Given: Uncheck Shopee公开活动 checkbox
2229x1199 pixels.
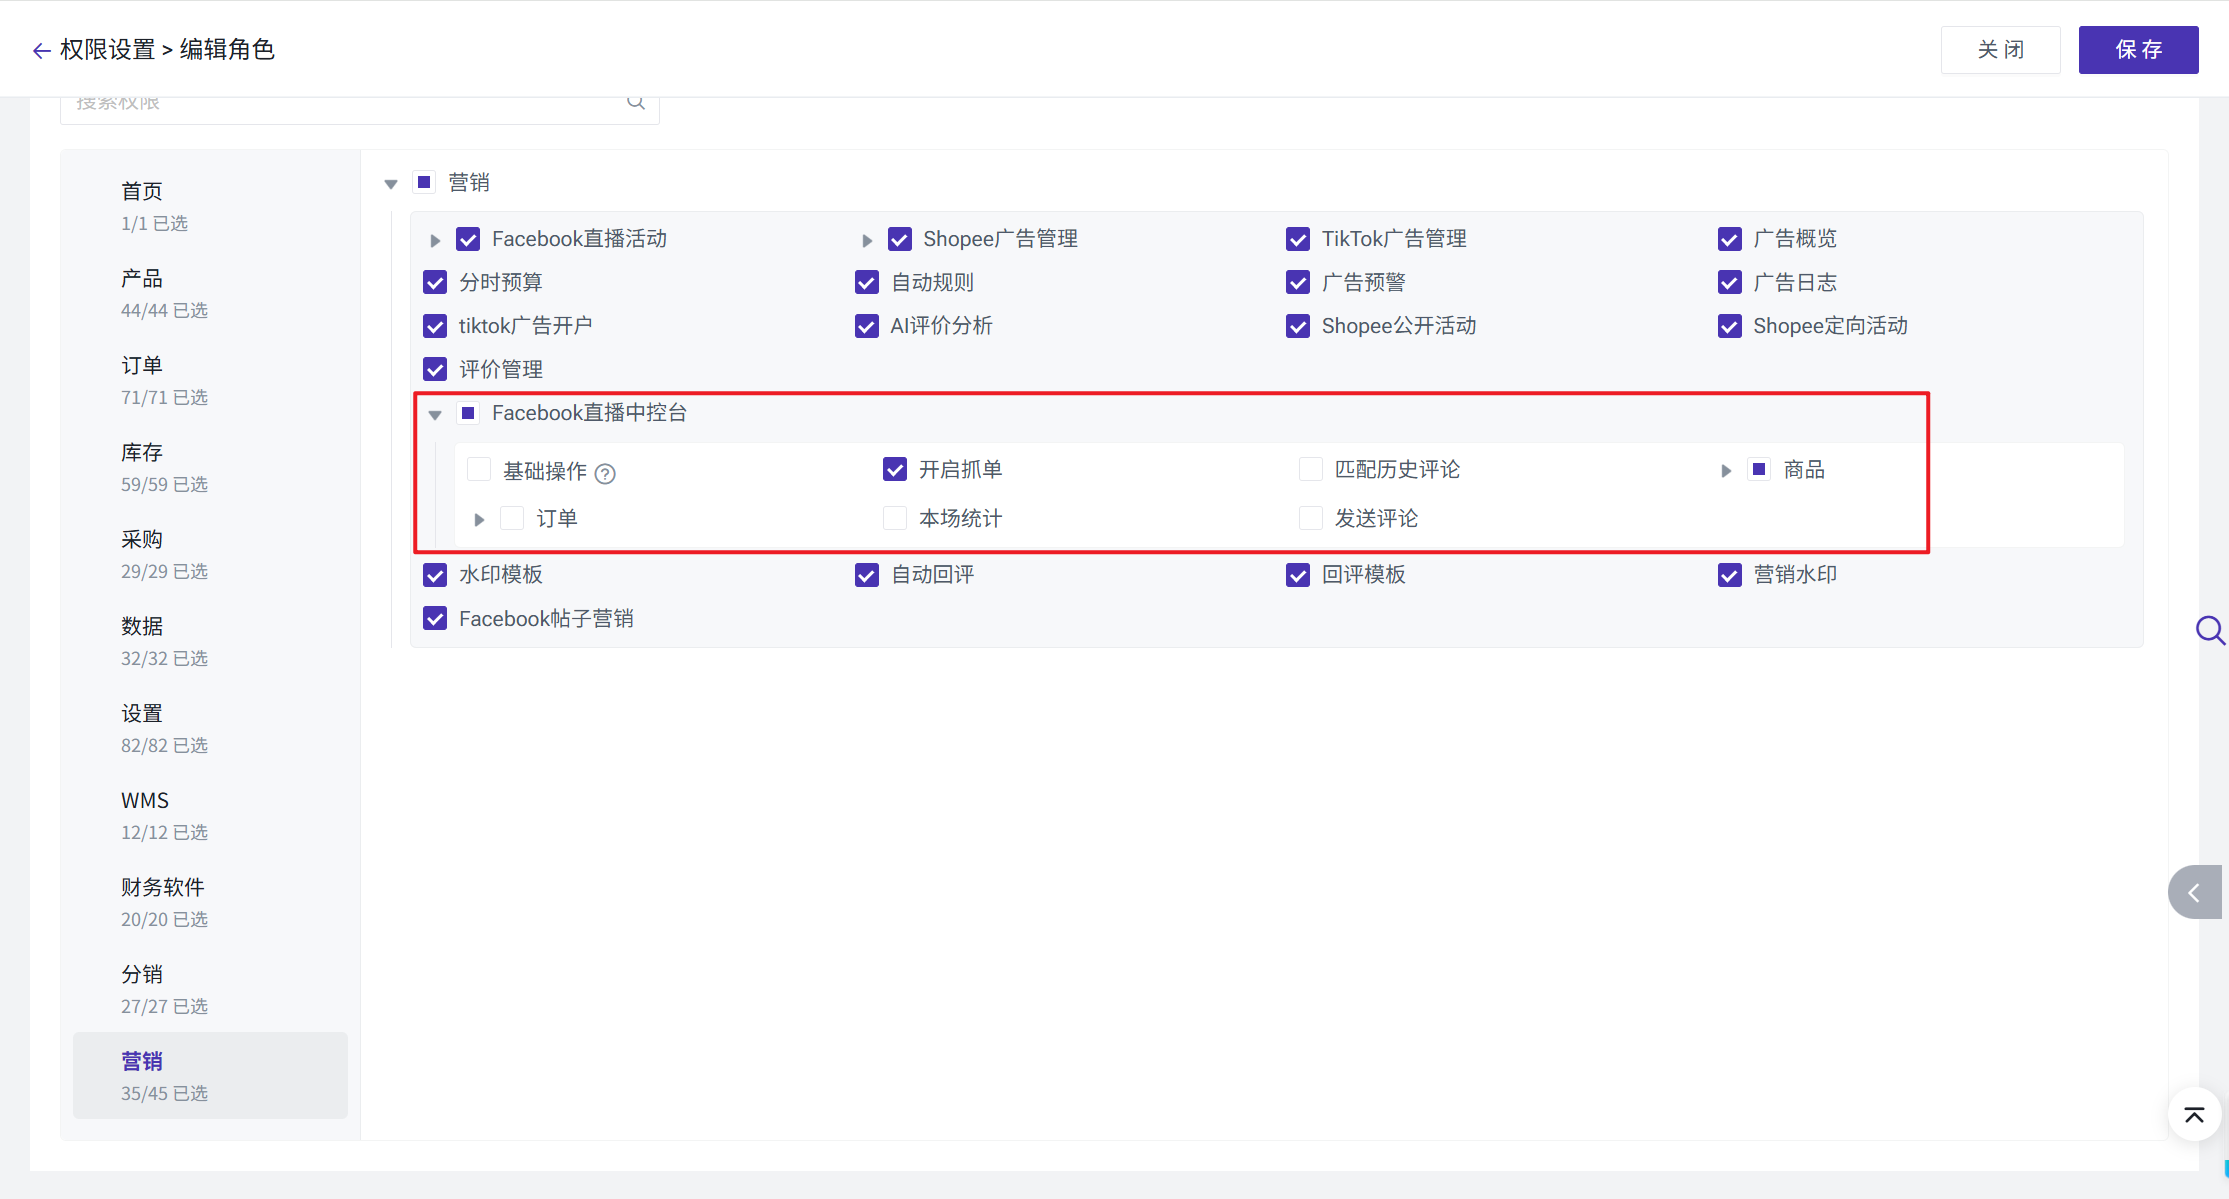Looking at the screenshot, I should point(1298,326).
